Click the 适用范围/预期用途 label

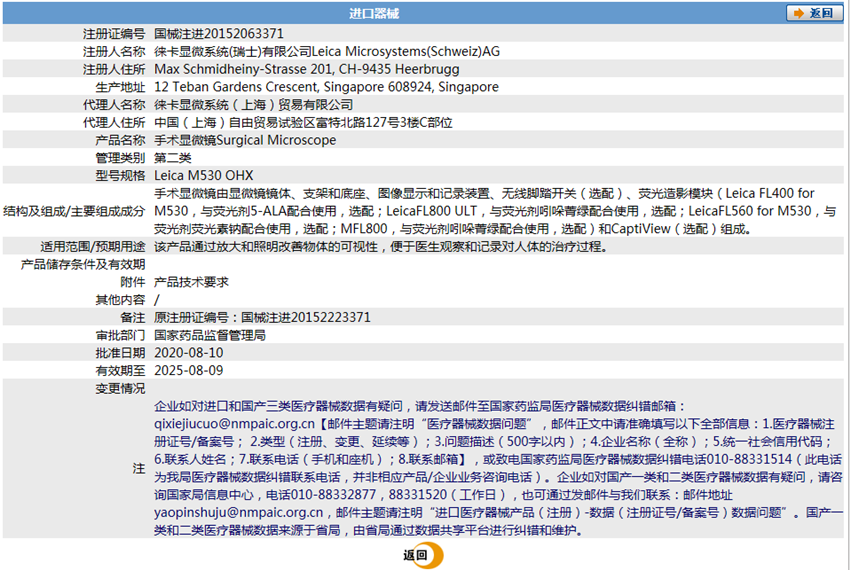point(93,247)
